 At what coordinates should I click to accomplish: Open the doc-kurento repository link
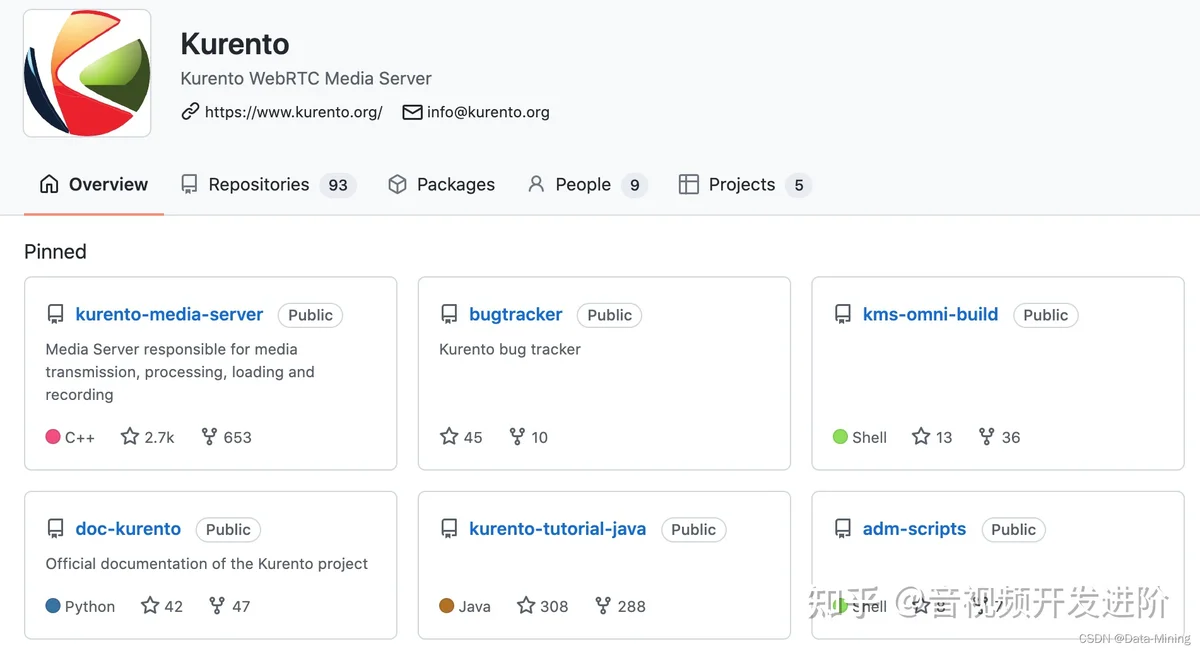tap(128, 529)
